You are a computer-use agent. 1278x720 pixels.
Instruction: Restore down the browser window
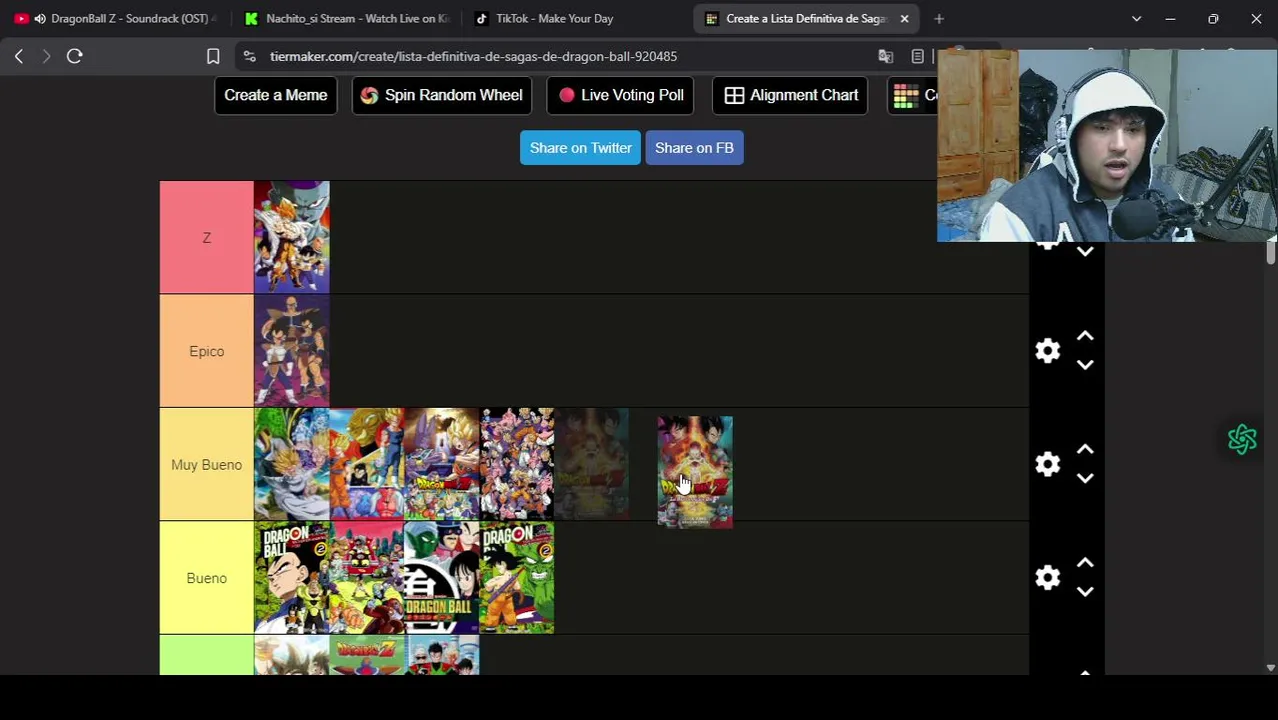[1213, 19]
